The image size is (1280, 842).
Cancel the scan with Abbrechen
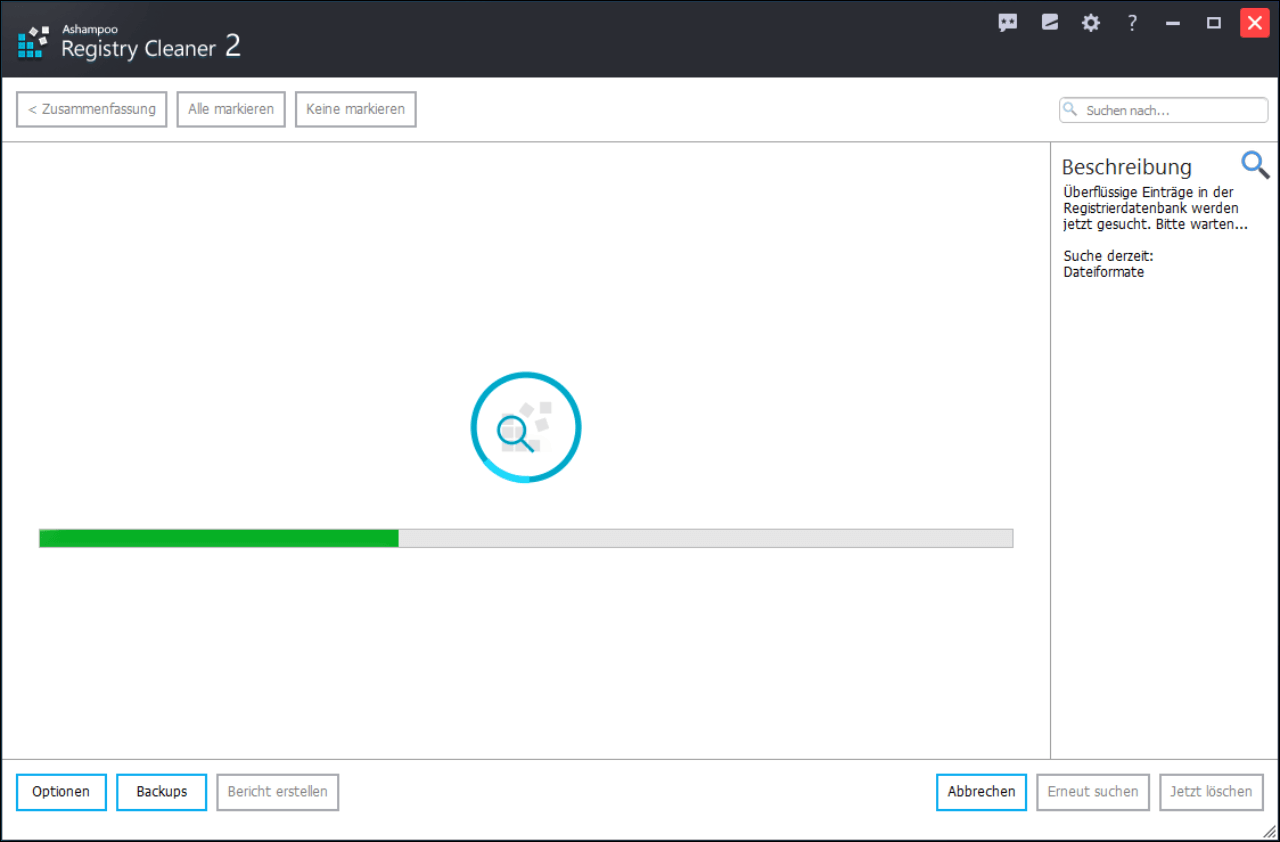[x=982, y=792]
